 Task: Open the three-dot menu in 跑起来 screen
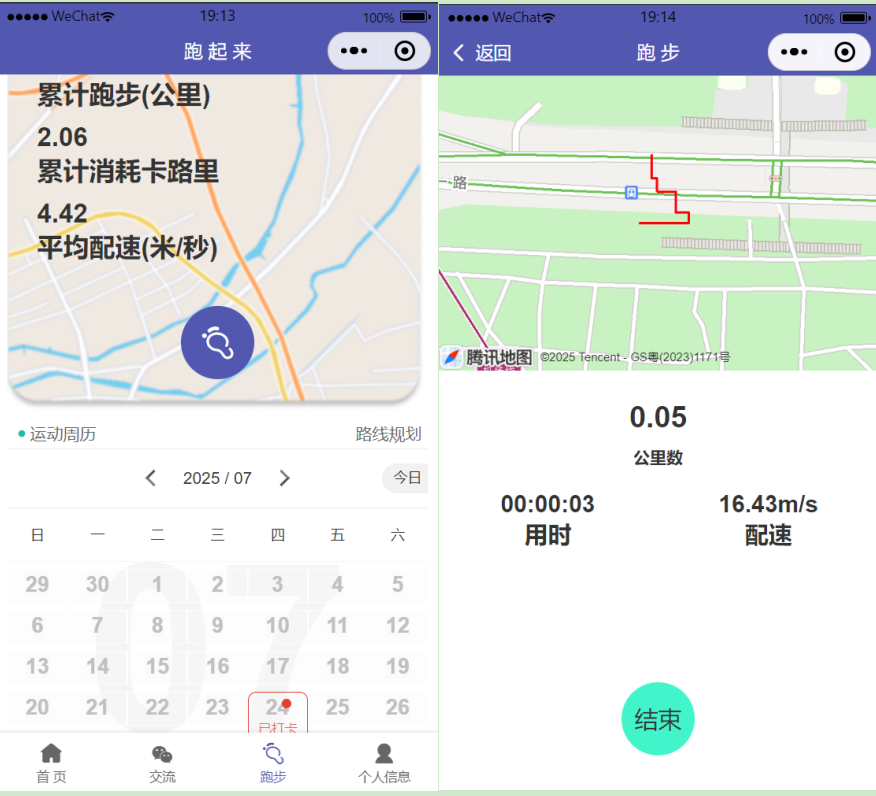[x=354, y=51]
